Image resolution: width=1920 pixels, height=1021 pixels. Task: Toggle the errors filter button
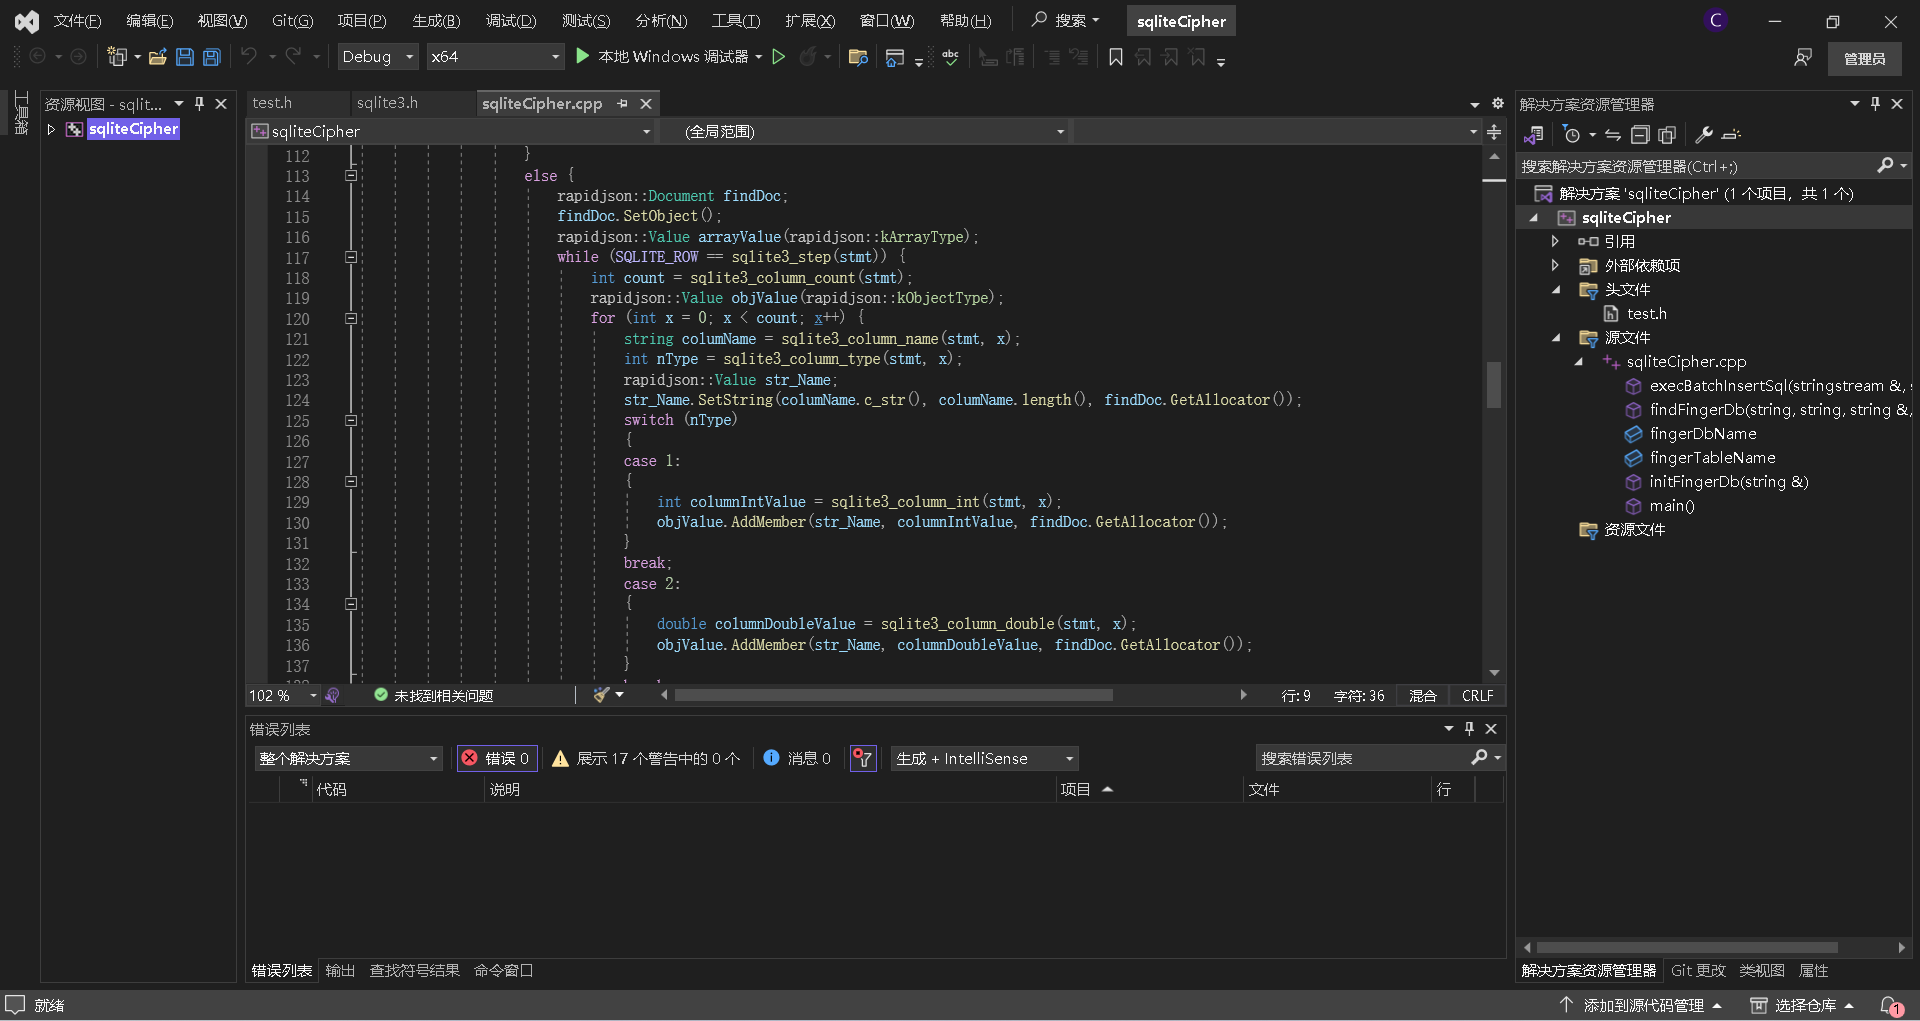[496, 759]
